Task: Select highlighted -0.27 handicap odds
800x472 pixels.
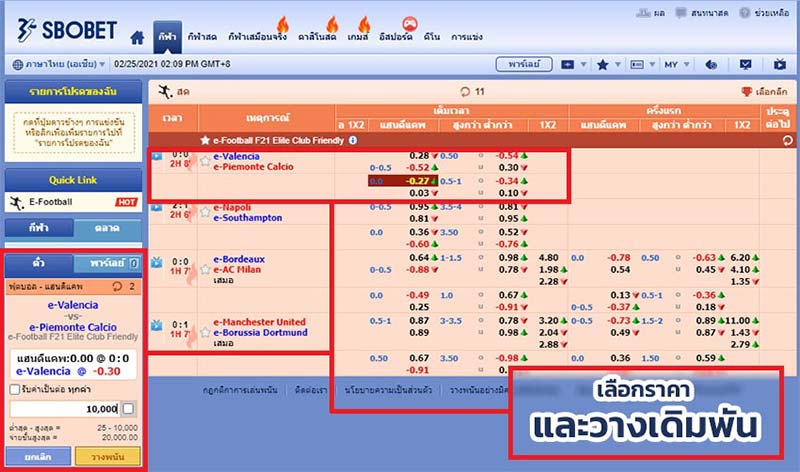Action: pyautogui.click(x=417, y=181)
